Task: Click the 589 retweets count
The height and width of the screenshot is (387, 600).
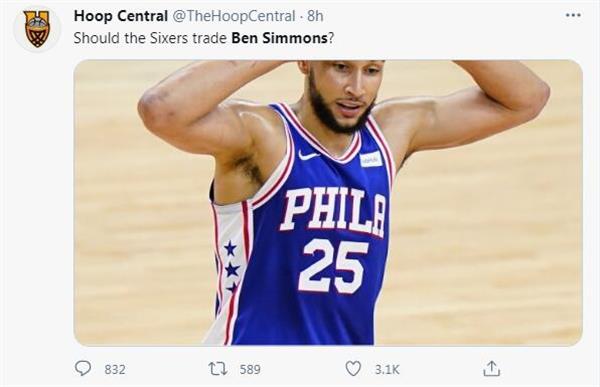Action: [x=250, y=369]
